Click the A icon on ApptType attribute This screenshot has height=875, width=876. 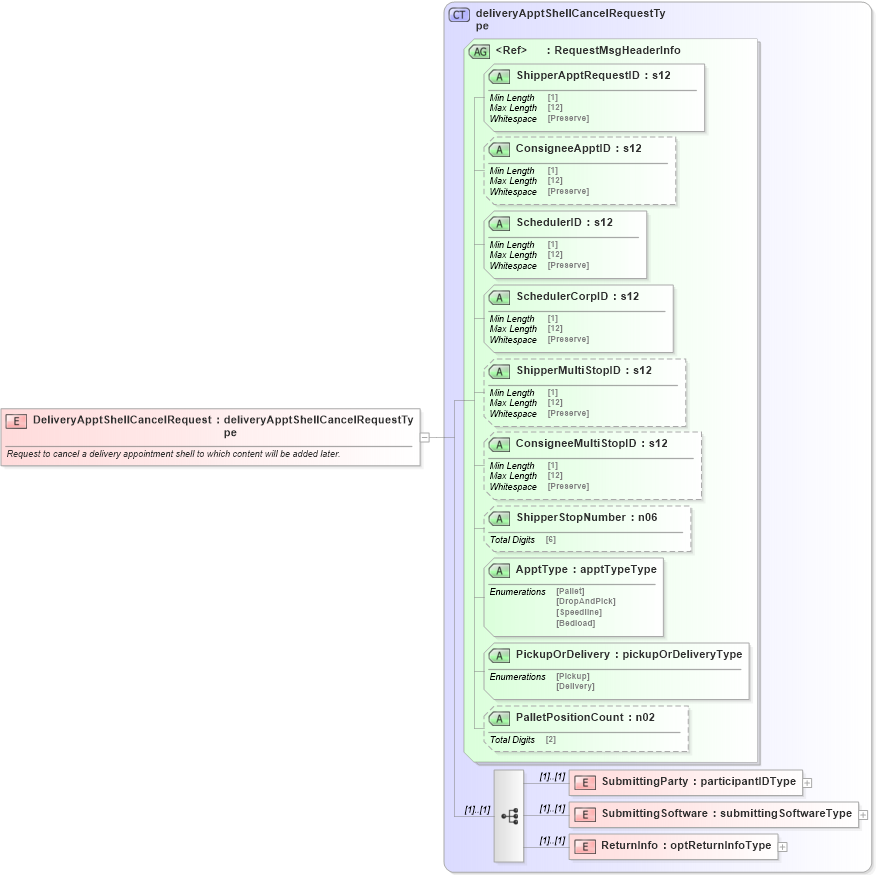pyautogui.click(x=499, y=570)
